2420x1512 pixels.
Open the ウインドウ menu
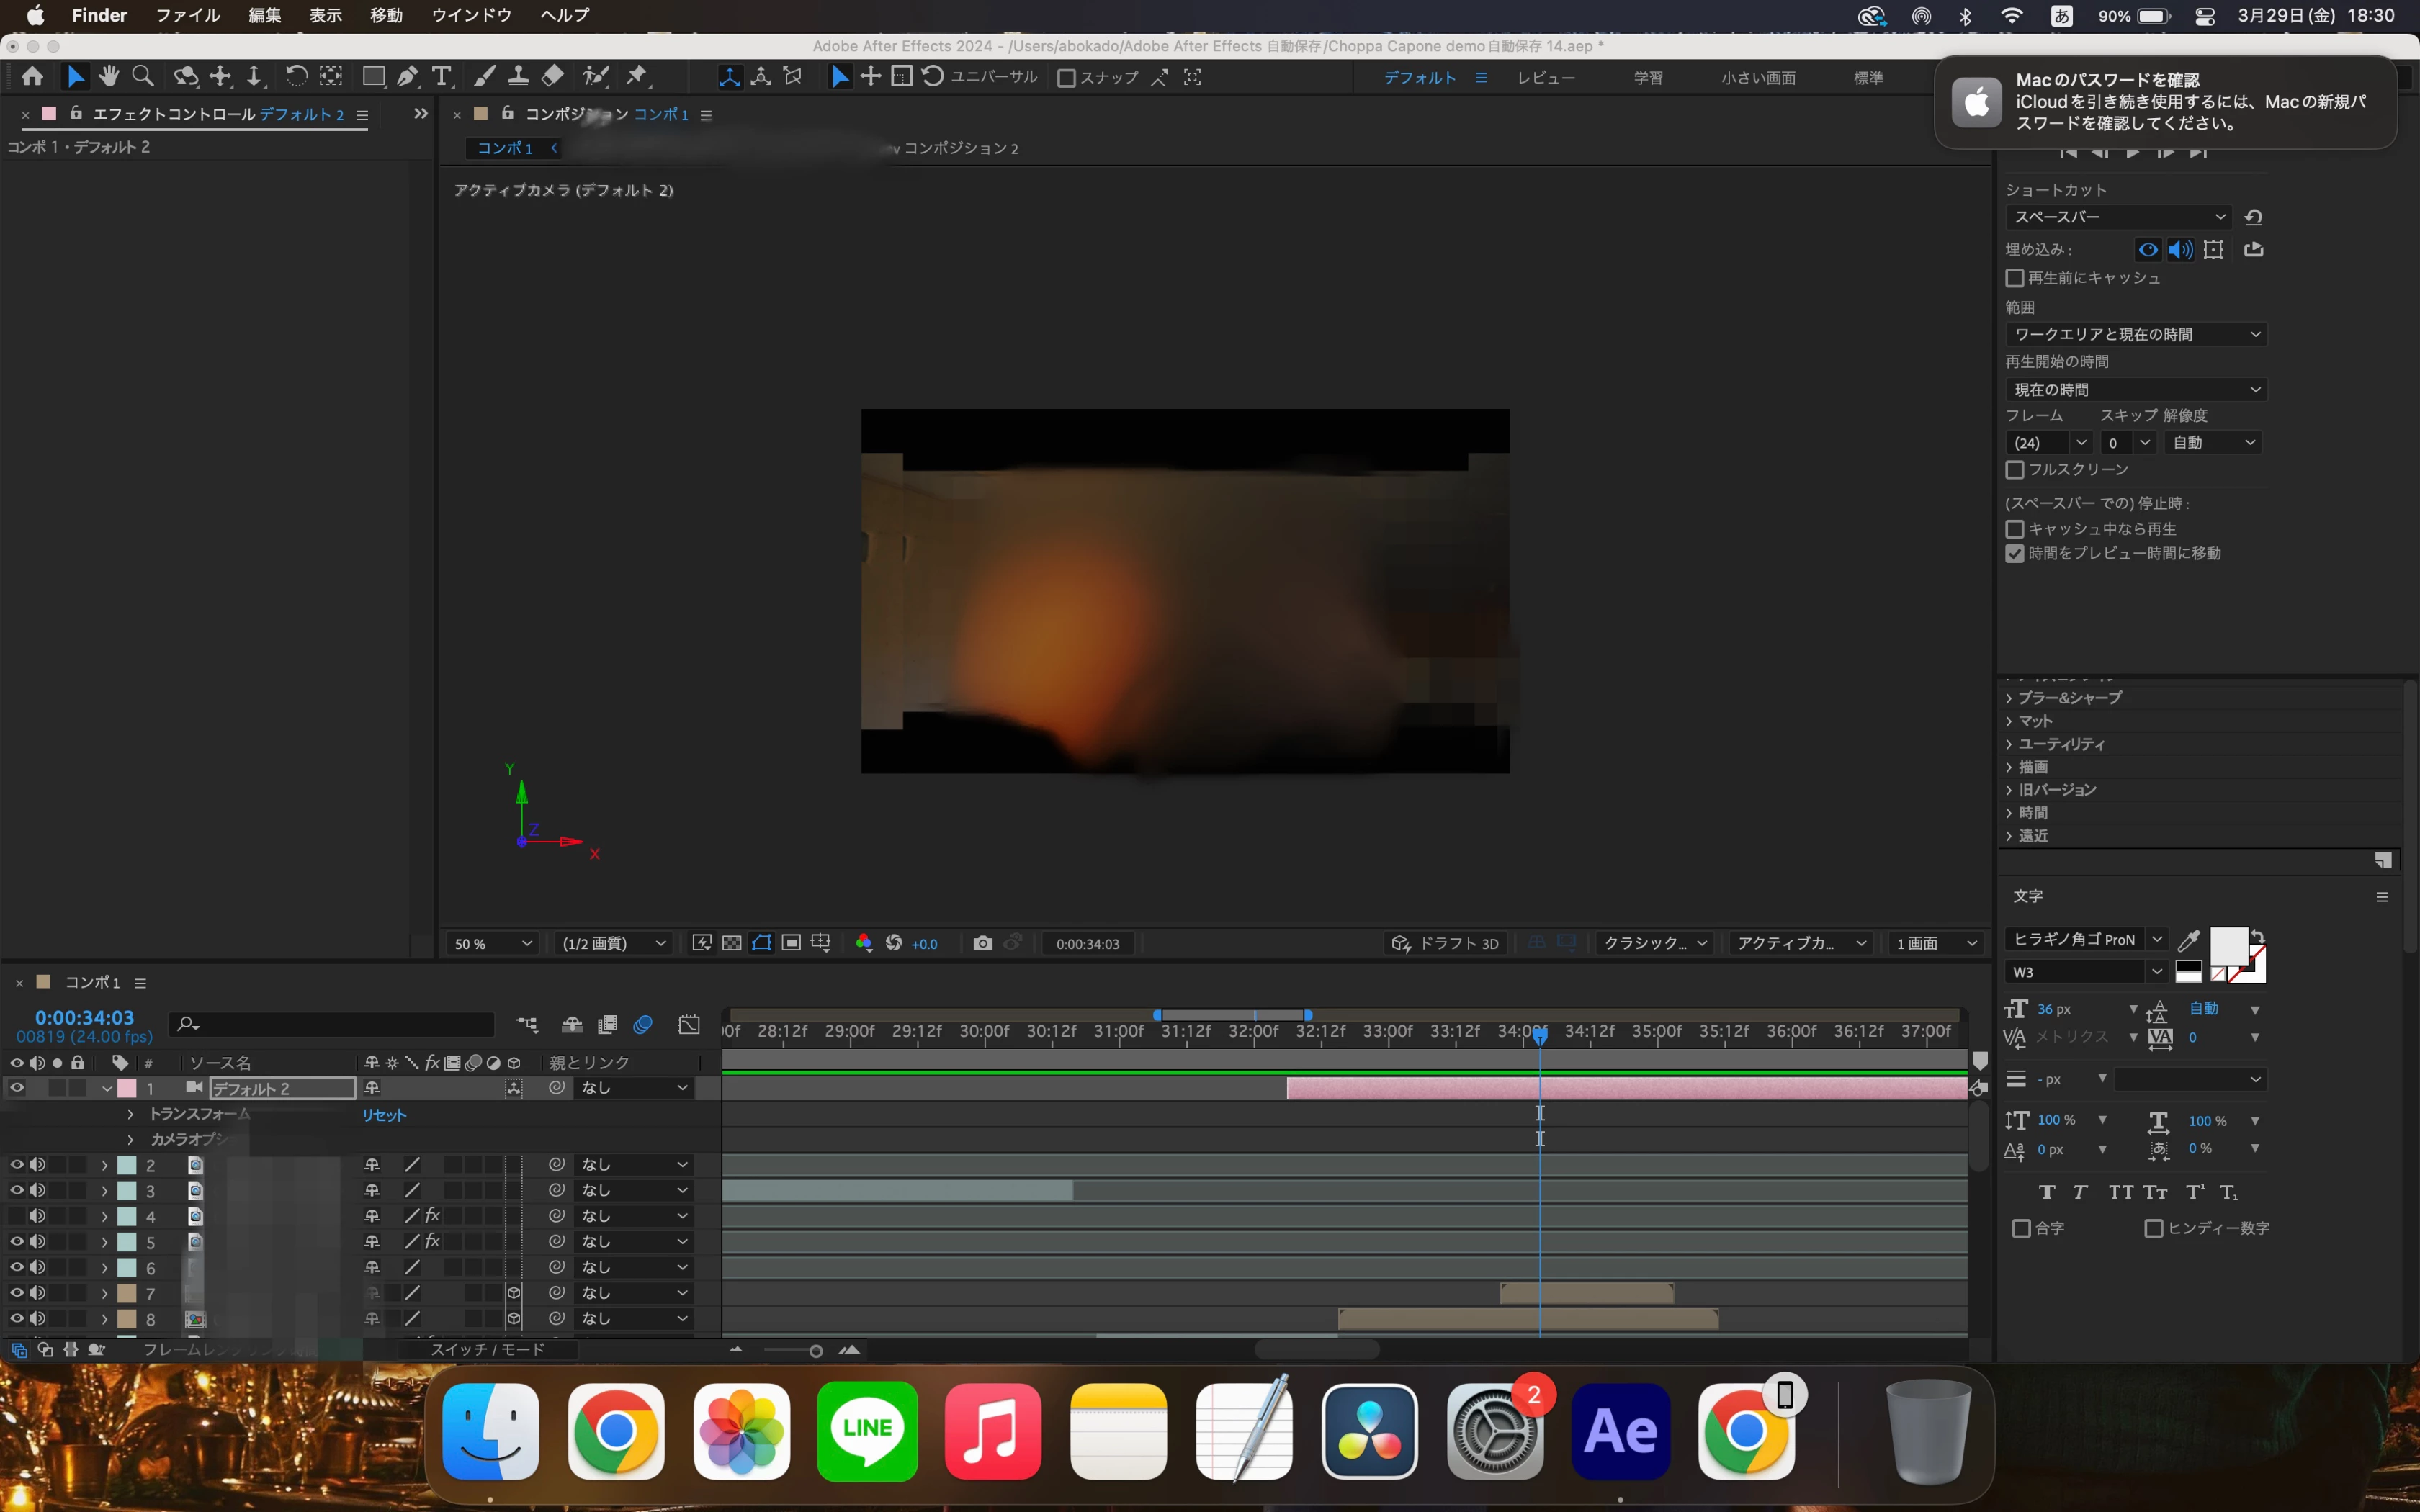(x=471, y=15)
